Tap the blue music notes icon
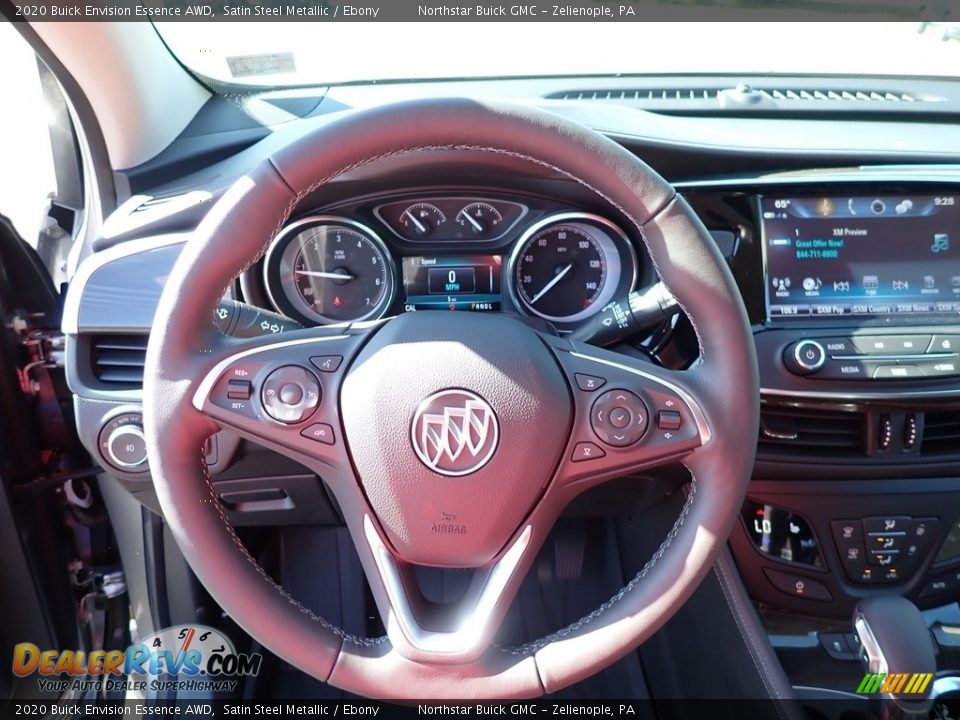Viewport: 960px width, 720px height. tap(939, 242)
